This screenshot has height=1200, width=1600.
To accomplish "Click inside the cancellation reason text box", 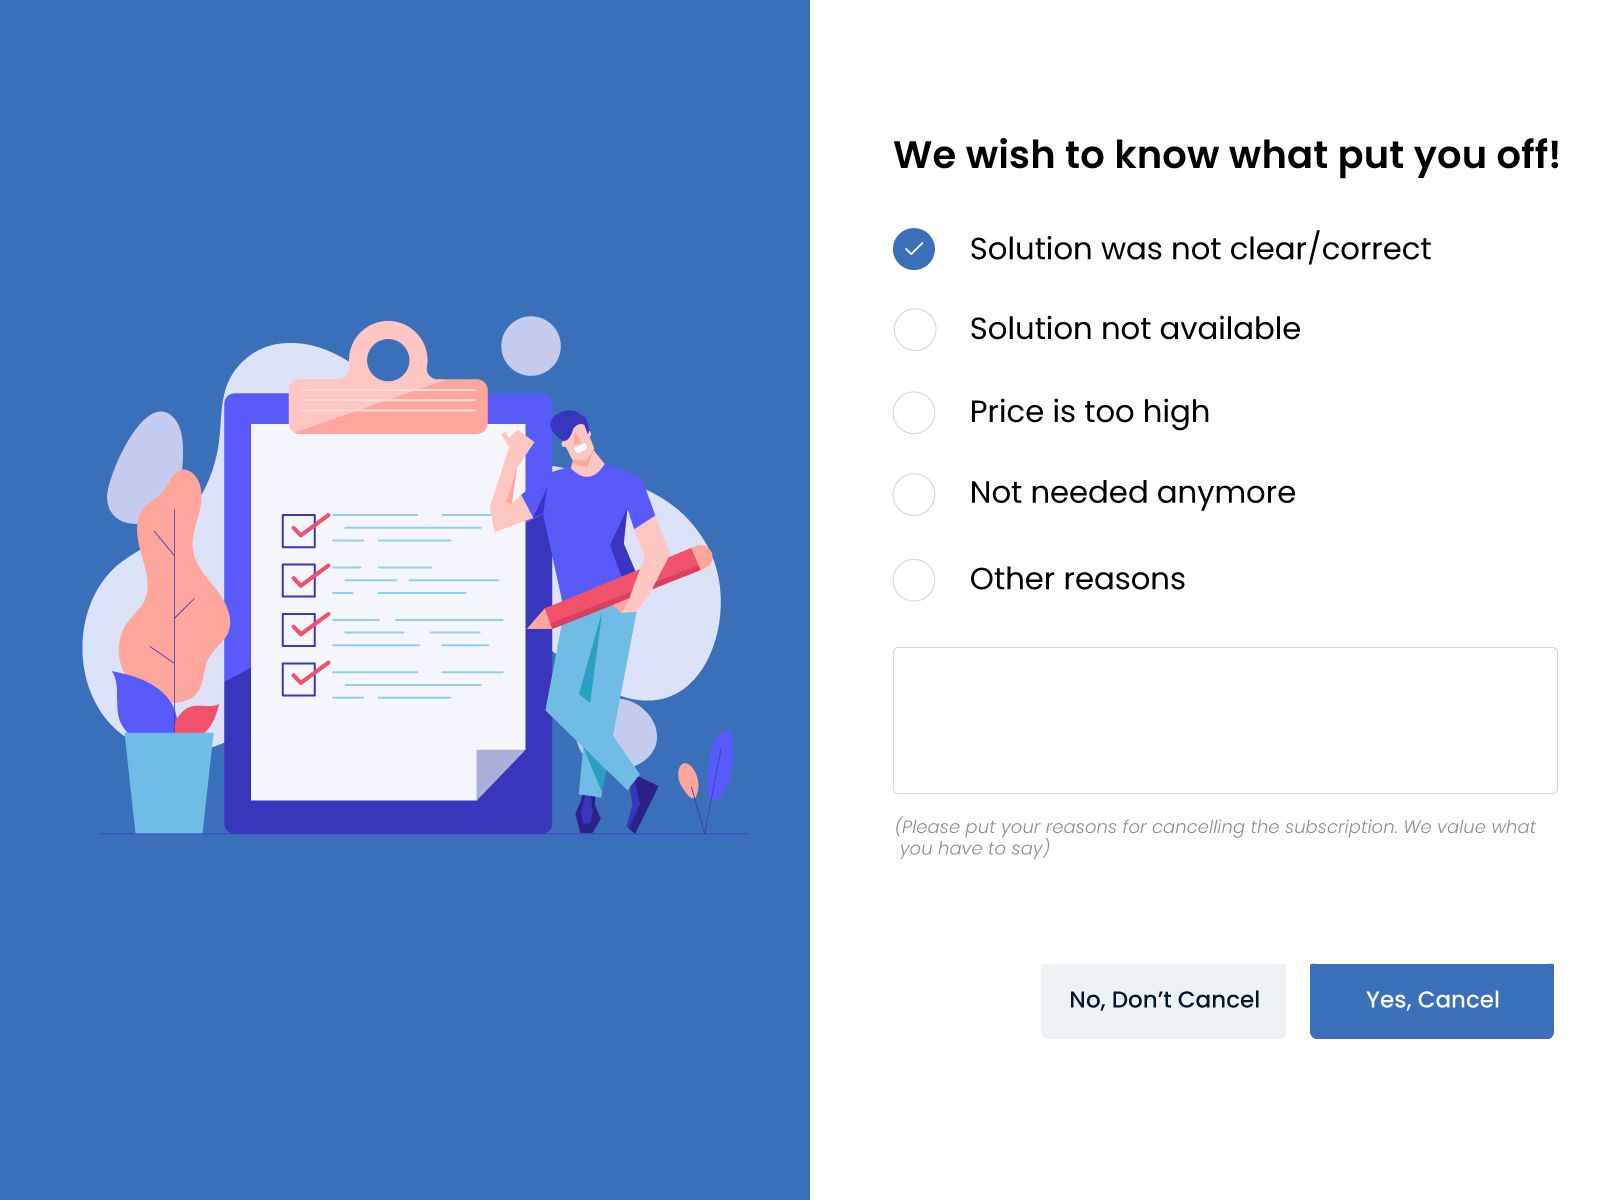I will click(1224, 720).
